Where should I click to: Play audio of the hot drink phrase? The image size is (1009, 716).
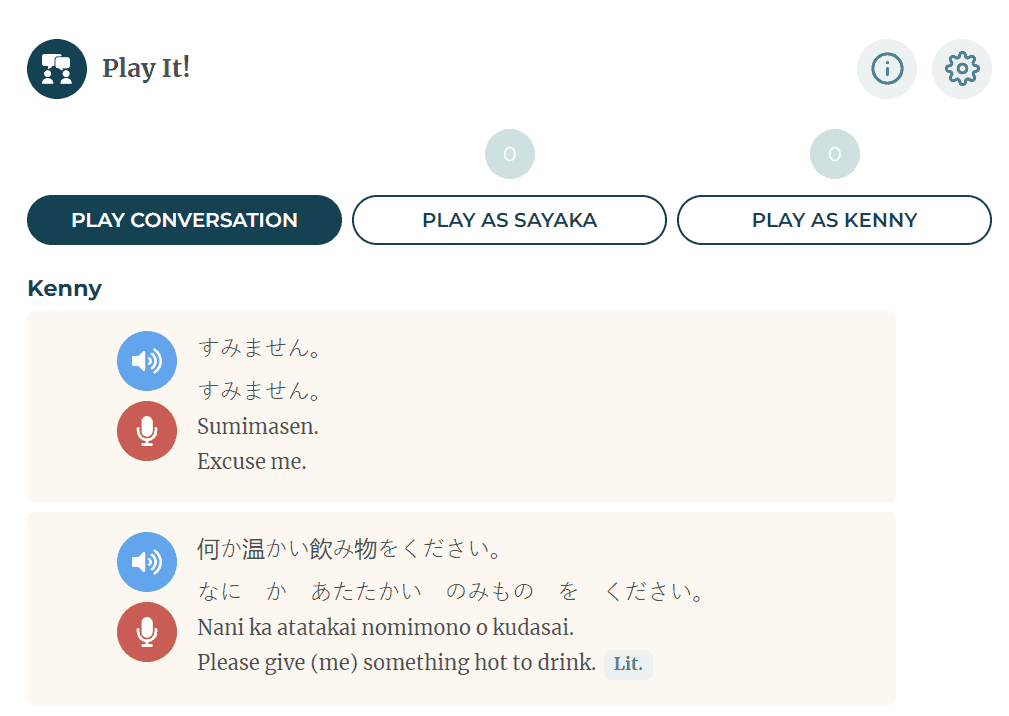coord(146,562)
